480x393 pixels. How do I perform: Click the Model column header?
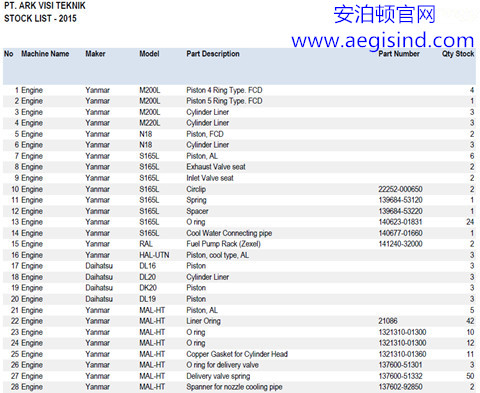(x=149, y=54)
